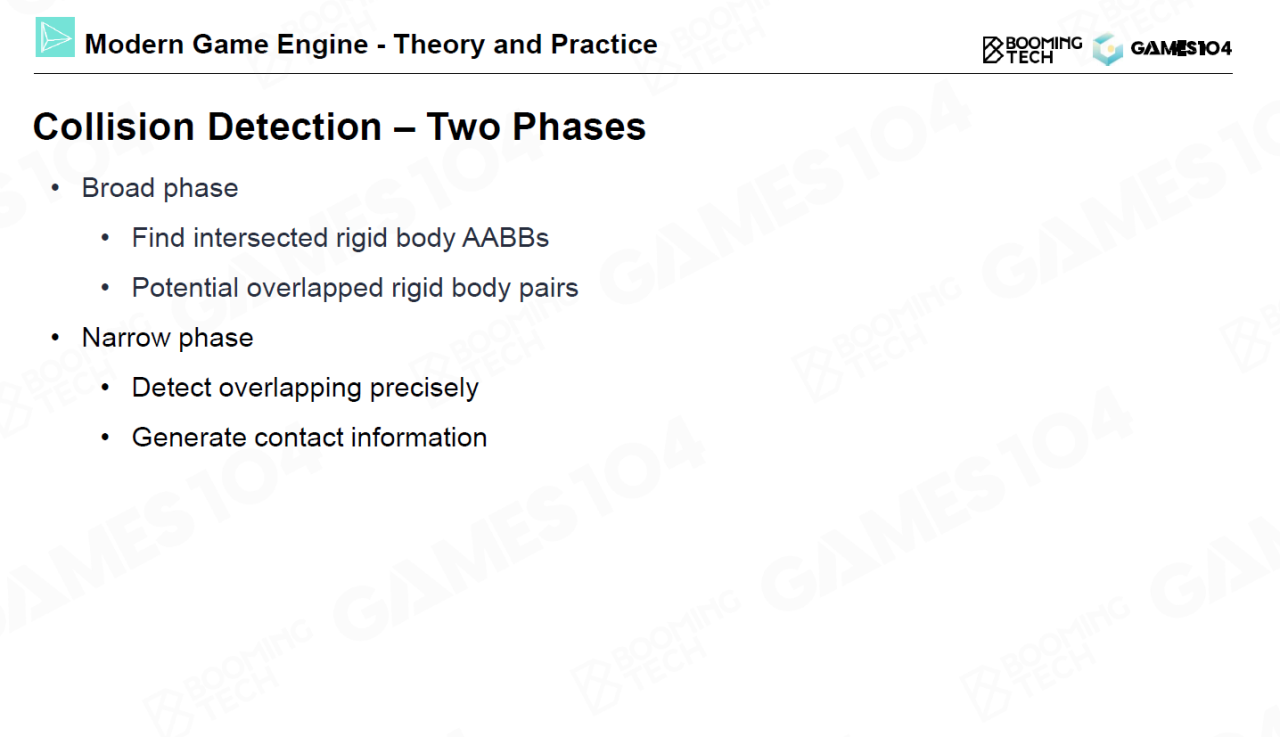Click the horizontal divider under the header
The image size is (1280, 737).
pyautogui.click(x=640, y=73)
